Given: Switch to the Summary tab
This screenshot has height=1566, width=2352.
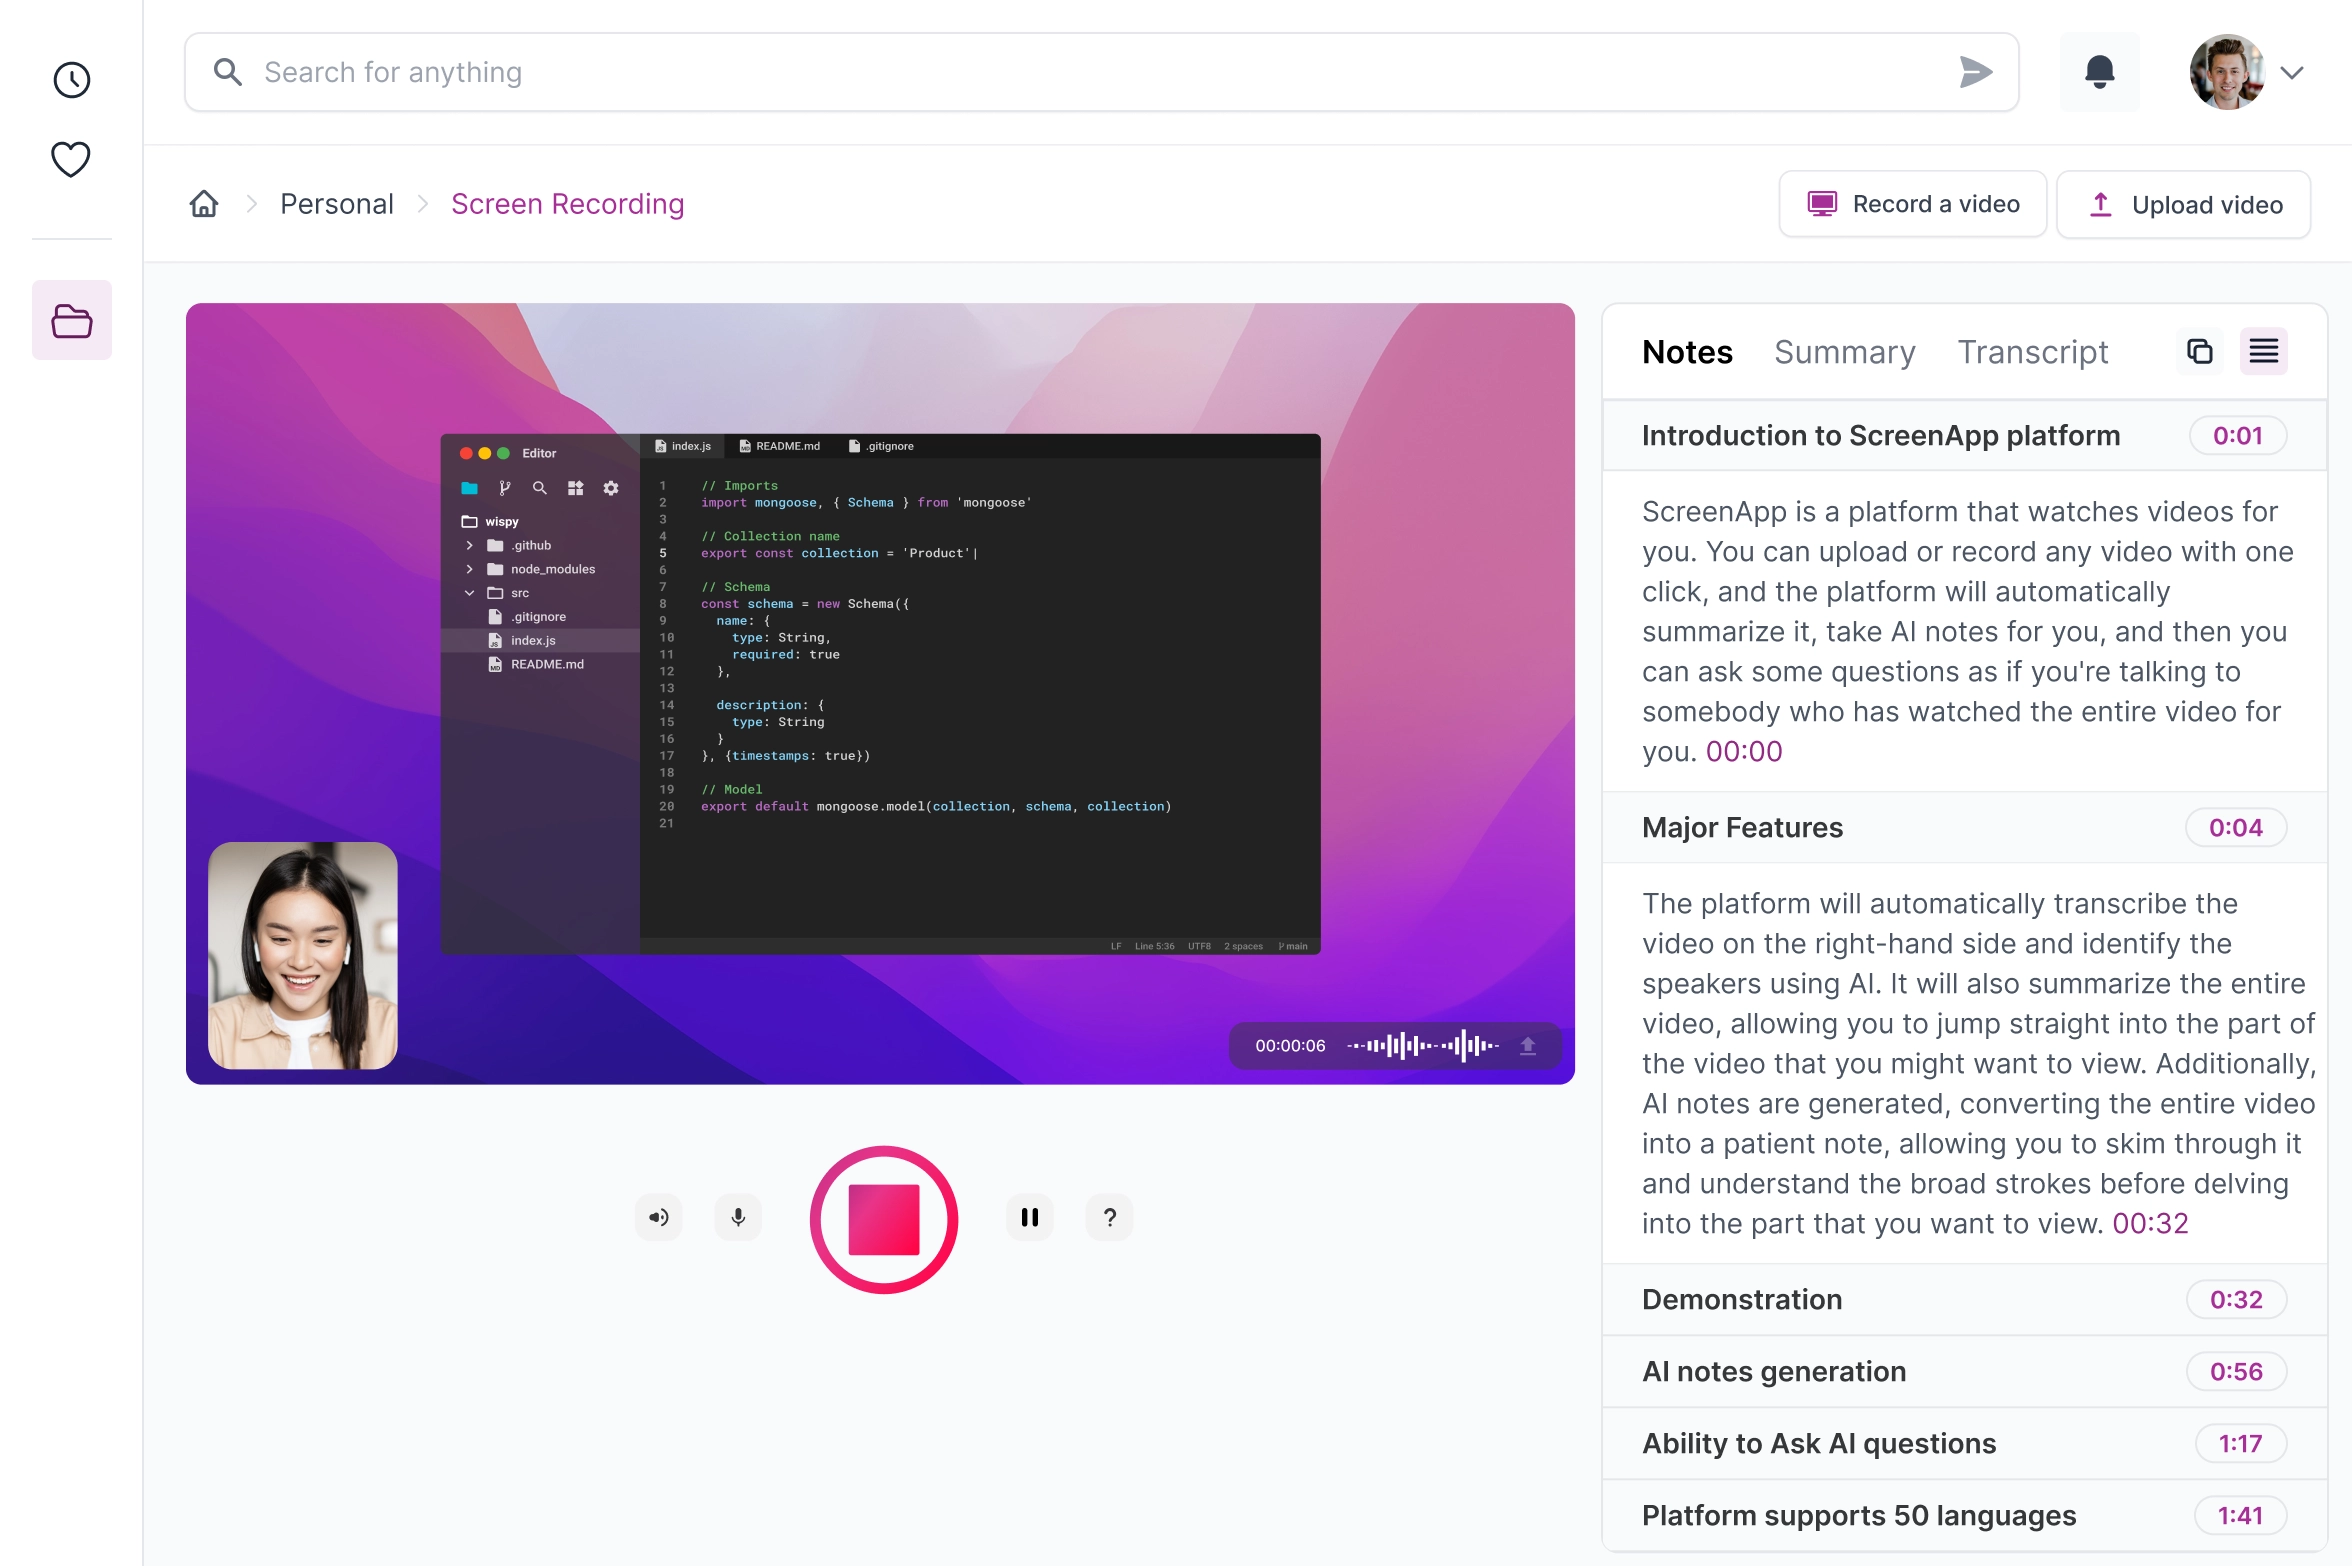Looking at the screenshot, I should (1845, 351).
